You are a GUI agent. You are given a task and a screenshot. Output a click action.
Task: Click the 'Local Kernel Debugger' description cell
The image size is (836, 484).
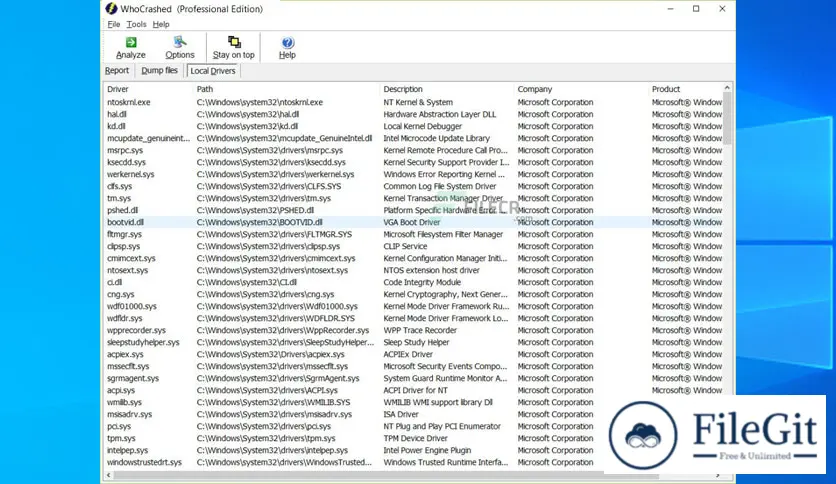pyautogui.click(x=422, y=126)
